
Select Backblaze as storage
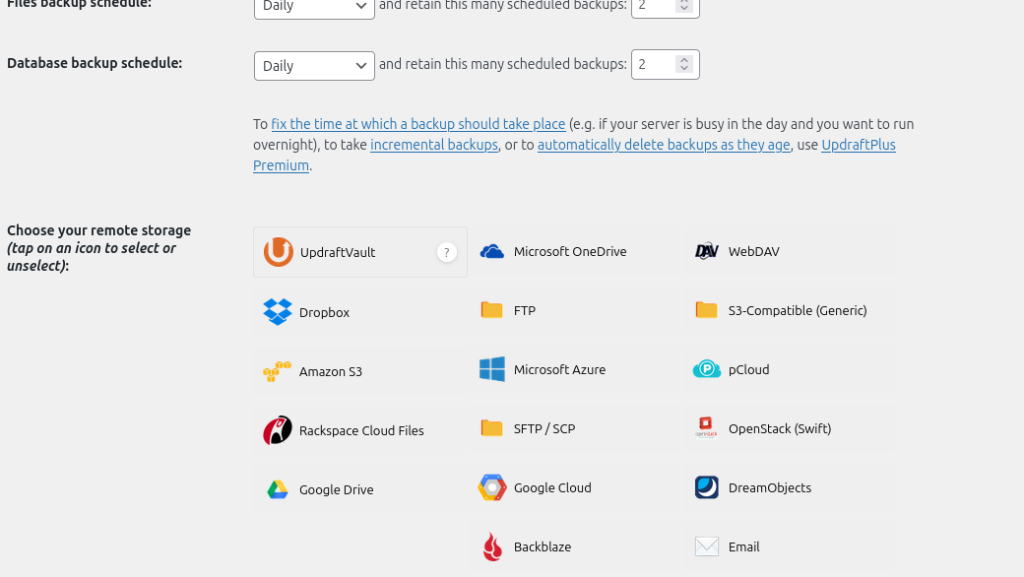pyautogui.click(x=492, y=547)
